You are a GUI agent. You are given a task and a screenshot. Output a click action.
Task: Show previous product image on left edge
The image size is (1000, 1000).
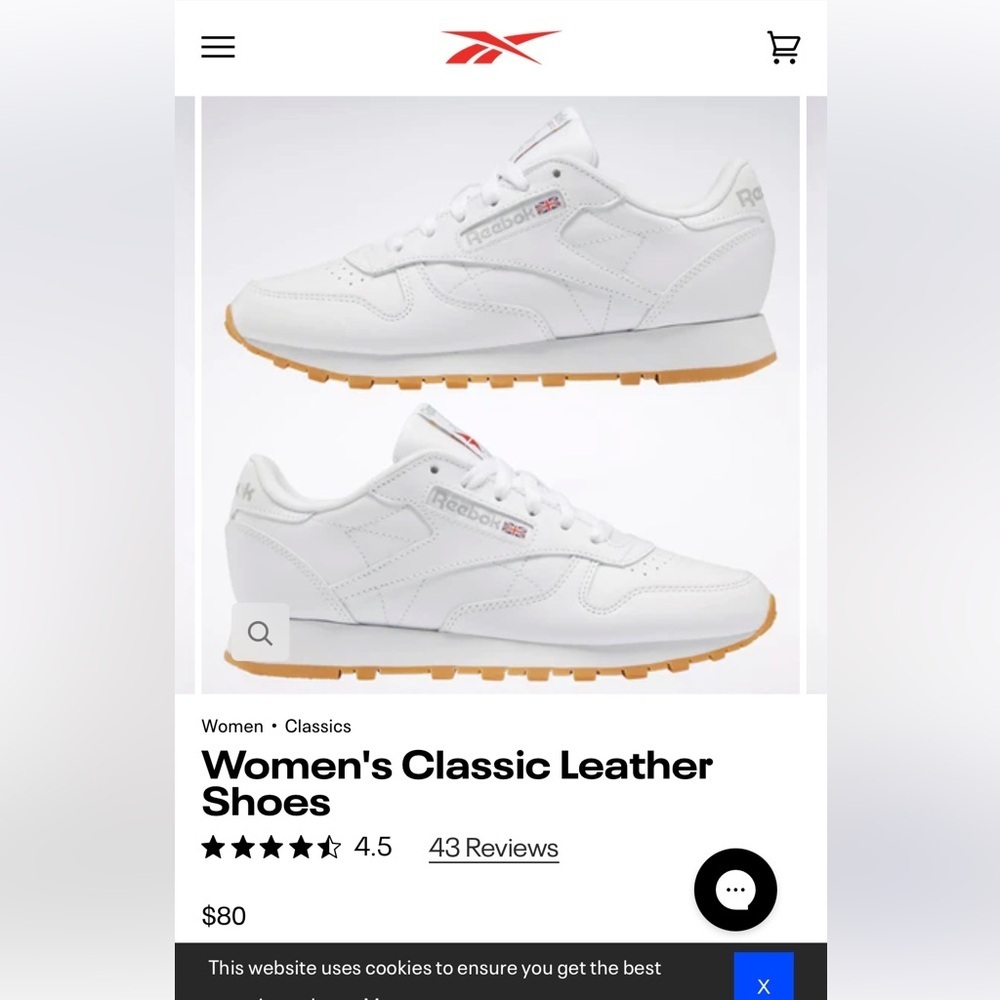[184, 395]
